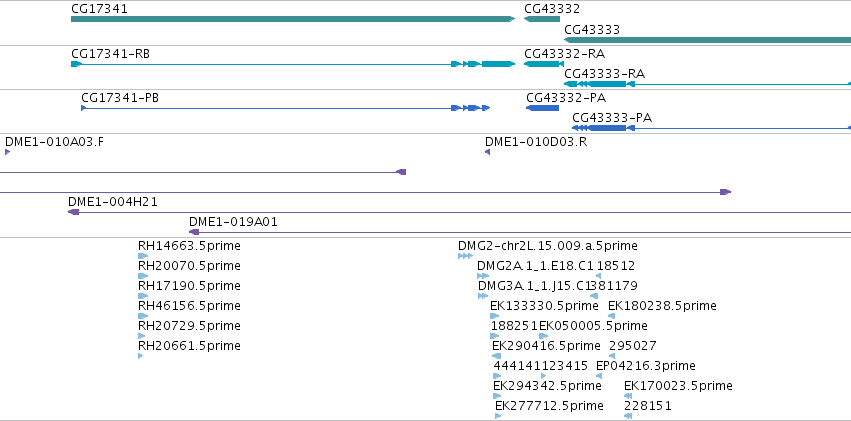The height and width of the screenshot is (421, 851).
Task: Select the DMG3A.1_1.J15.C1 feature arrows
Action: tap(483, 296)
